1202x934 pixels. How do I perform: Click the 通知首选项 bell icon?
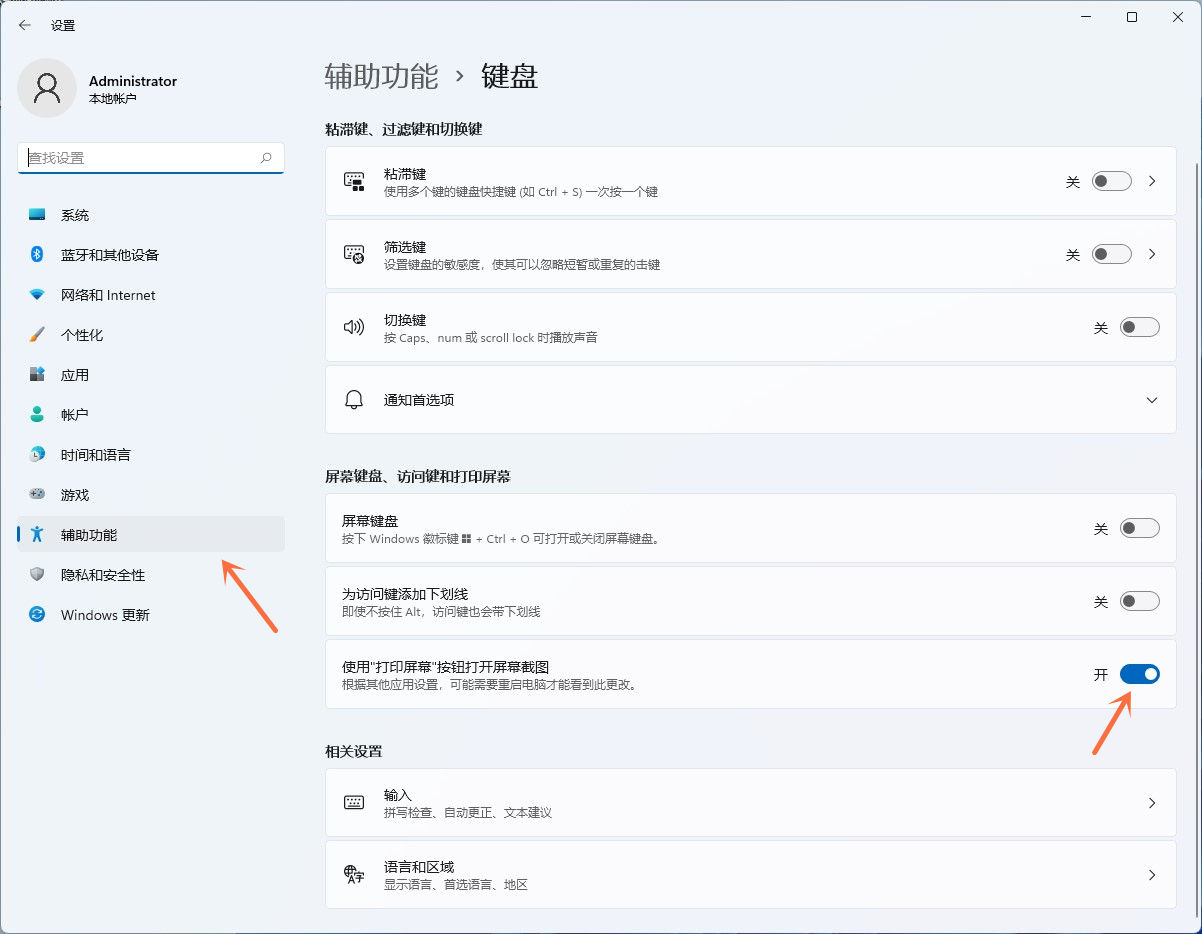tap(354, 399)
